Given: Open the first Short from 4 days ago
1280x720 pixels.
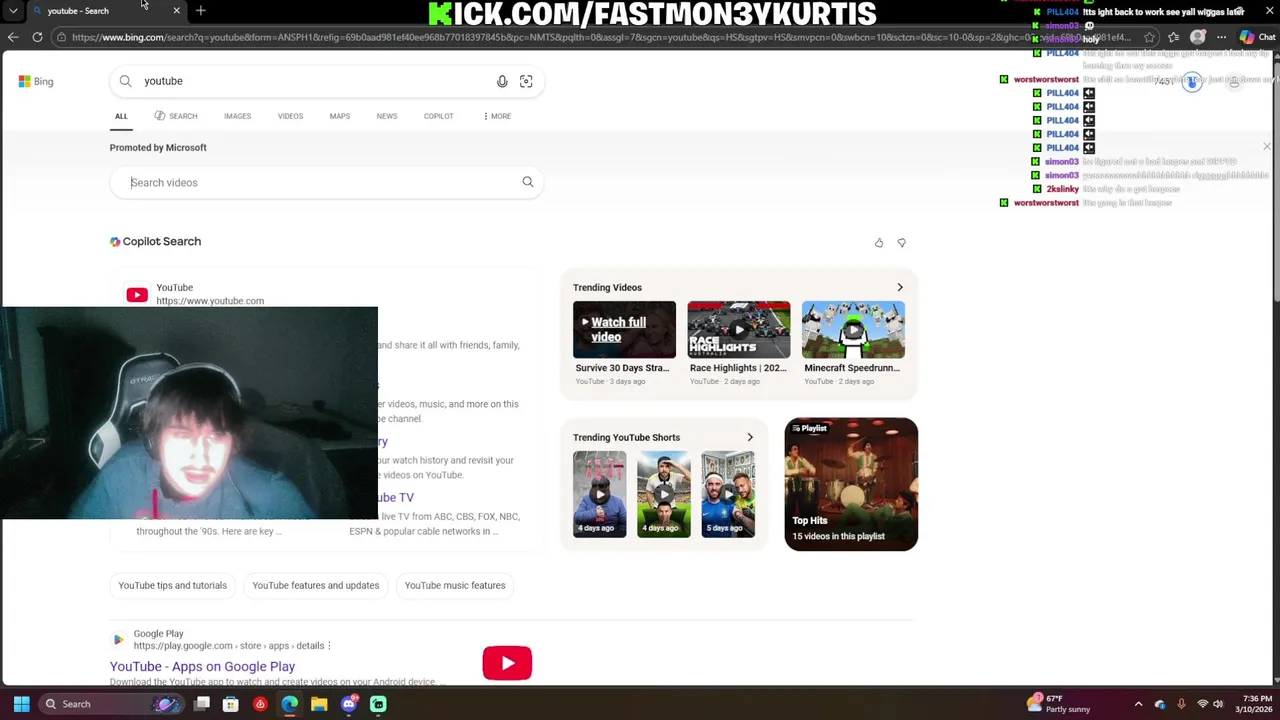Looking at the screenshot, I should pos(600,494).
